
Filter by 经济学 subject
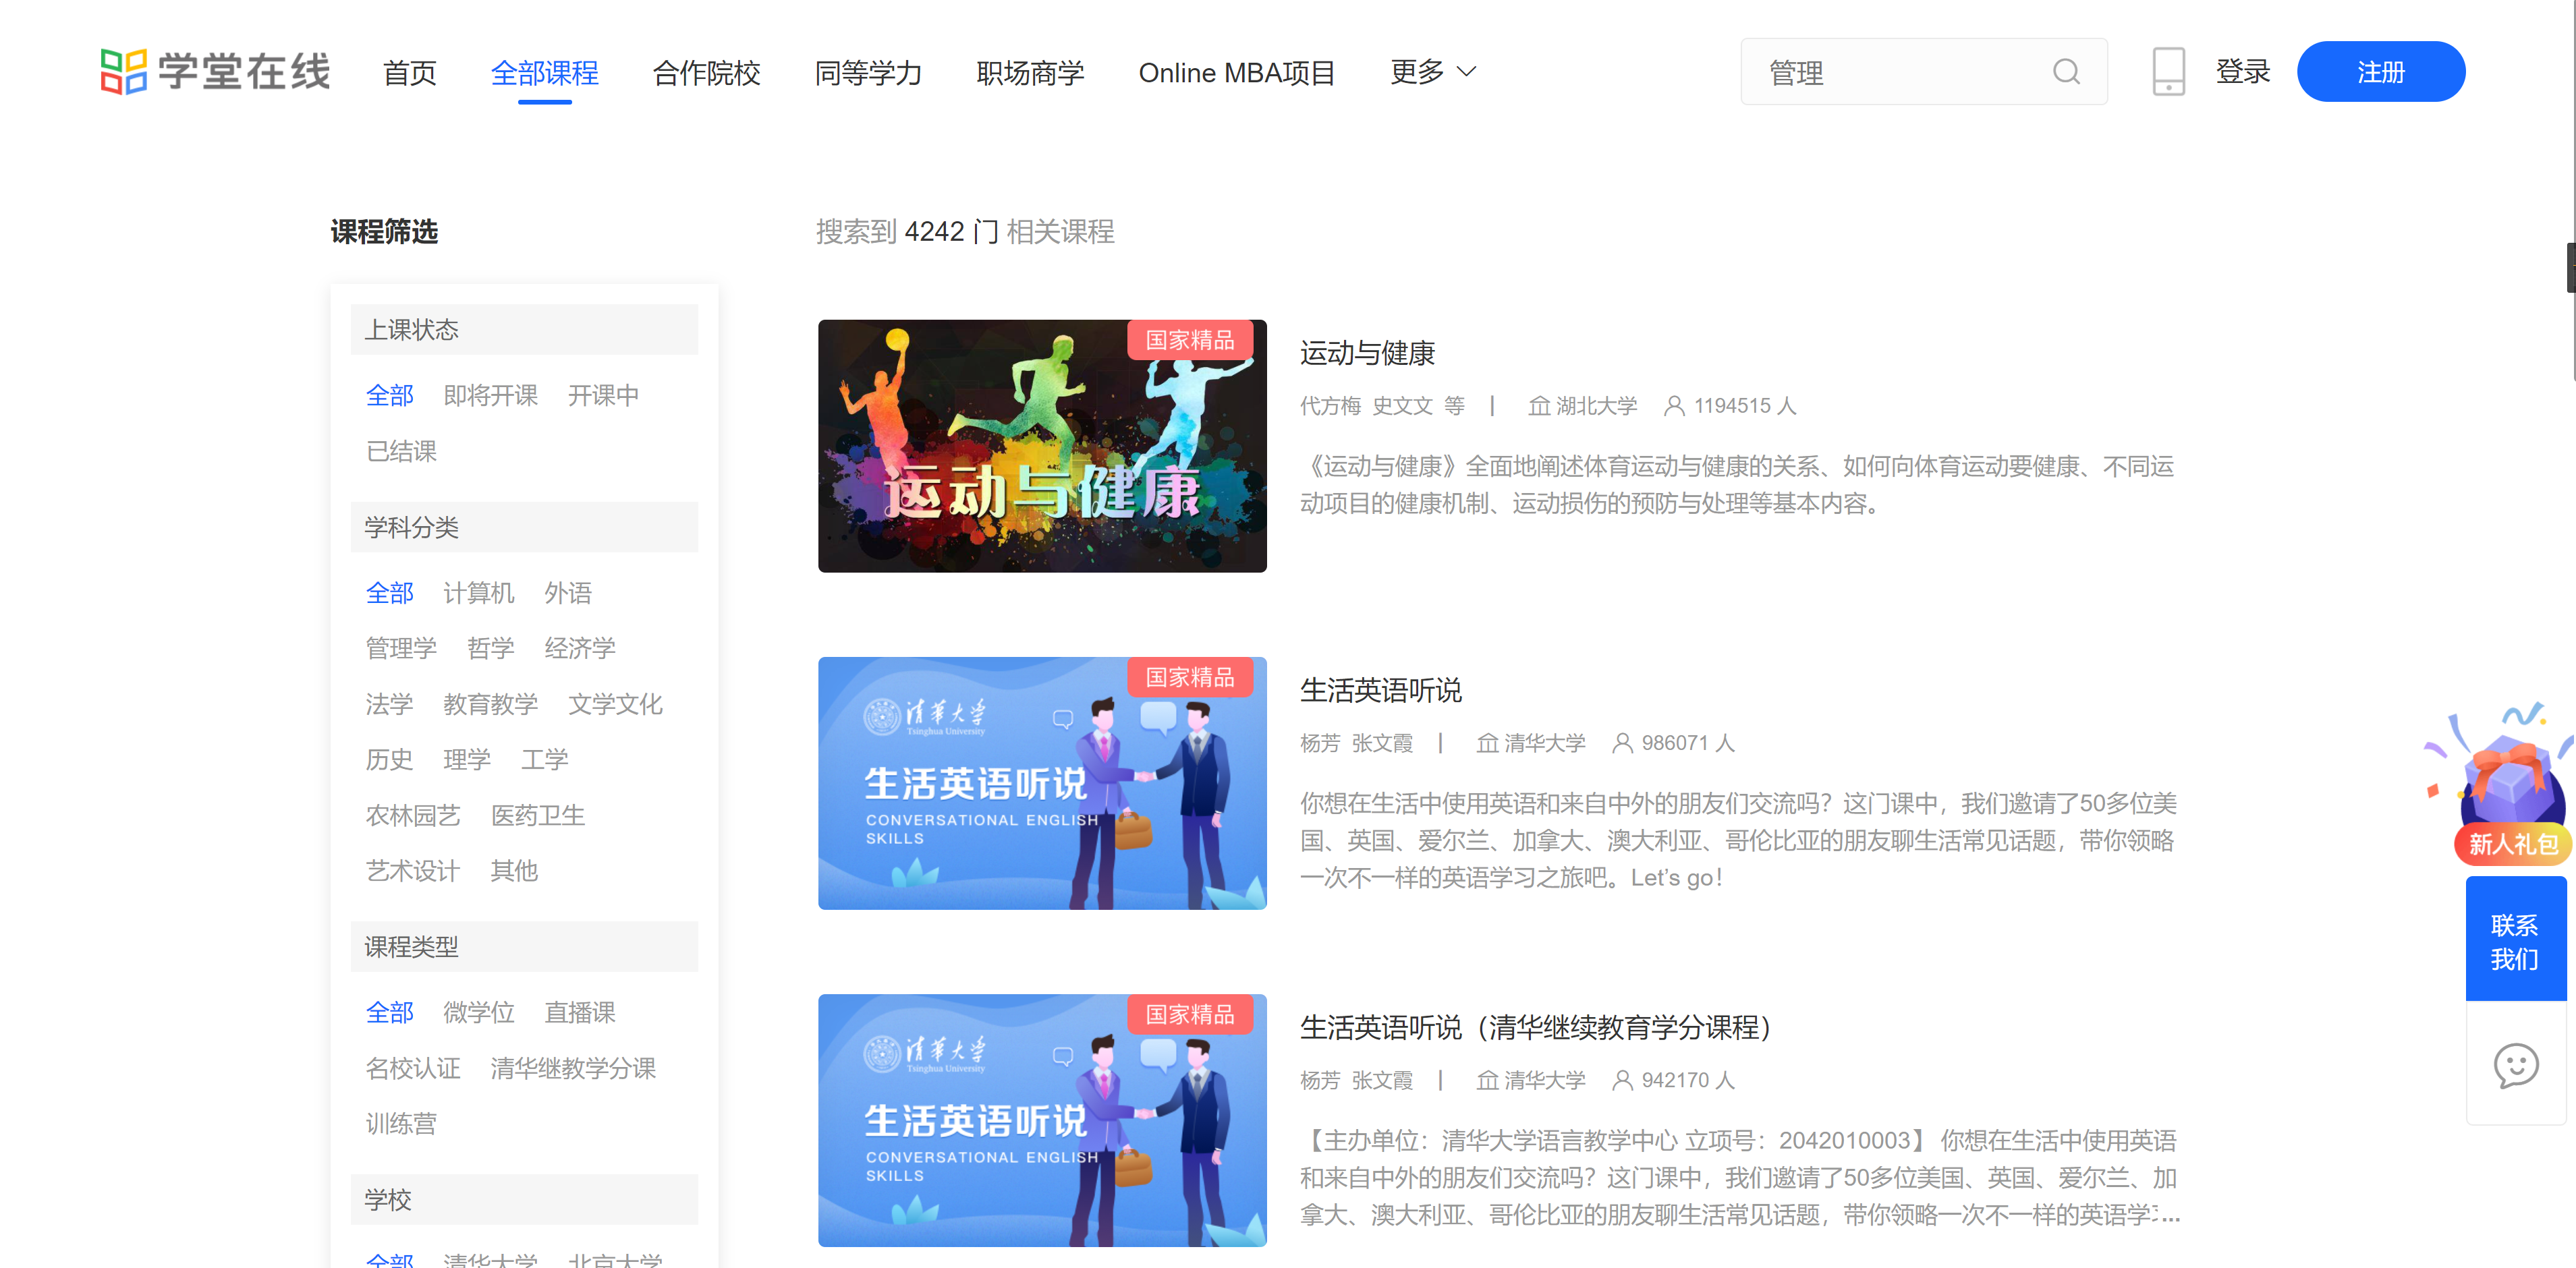579,648
